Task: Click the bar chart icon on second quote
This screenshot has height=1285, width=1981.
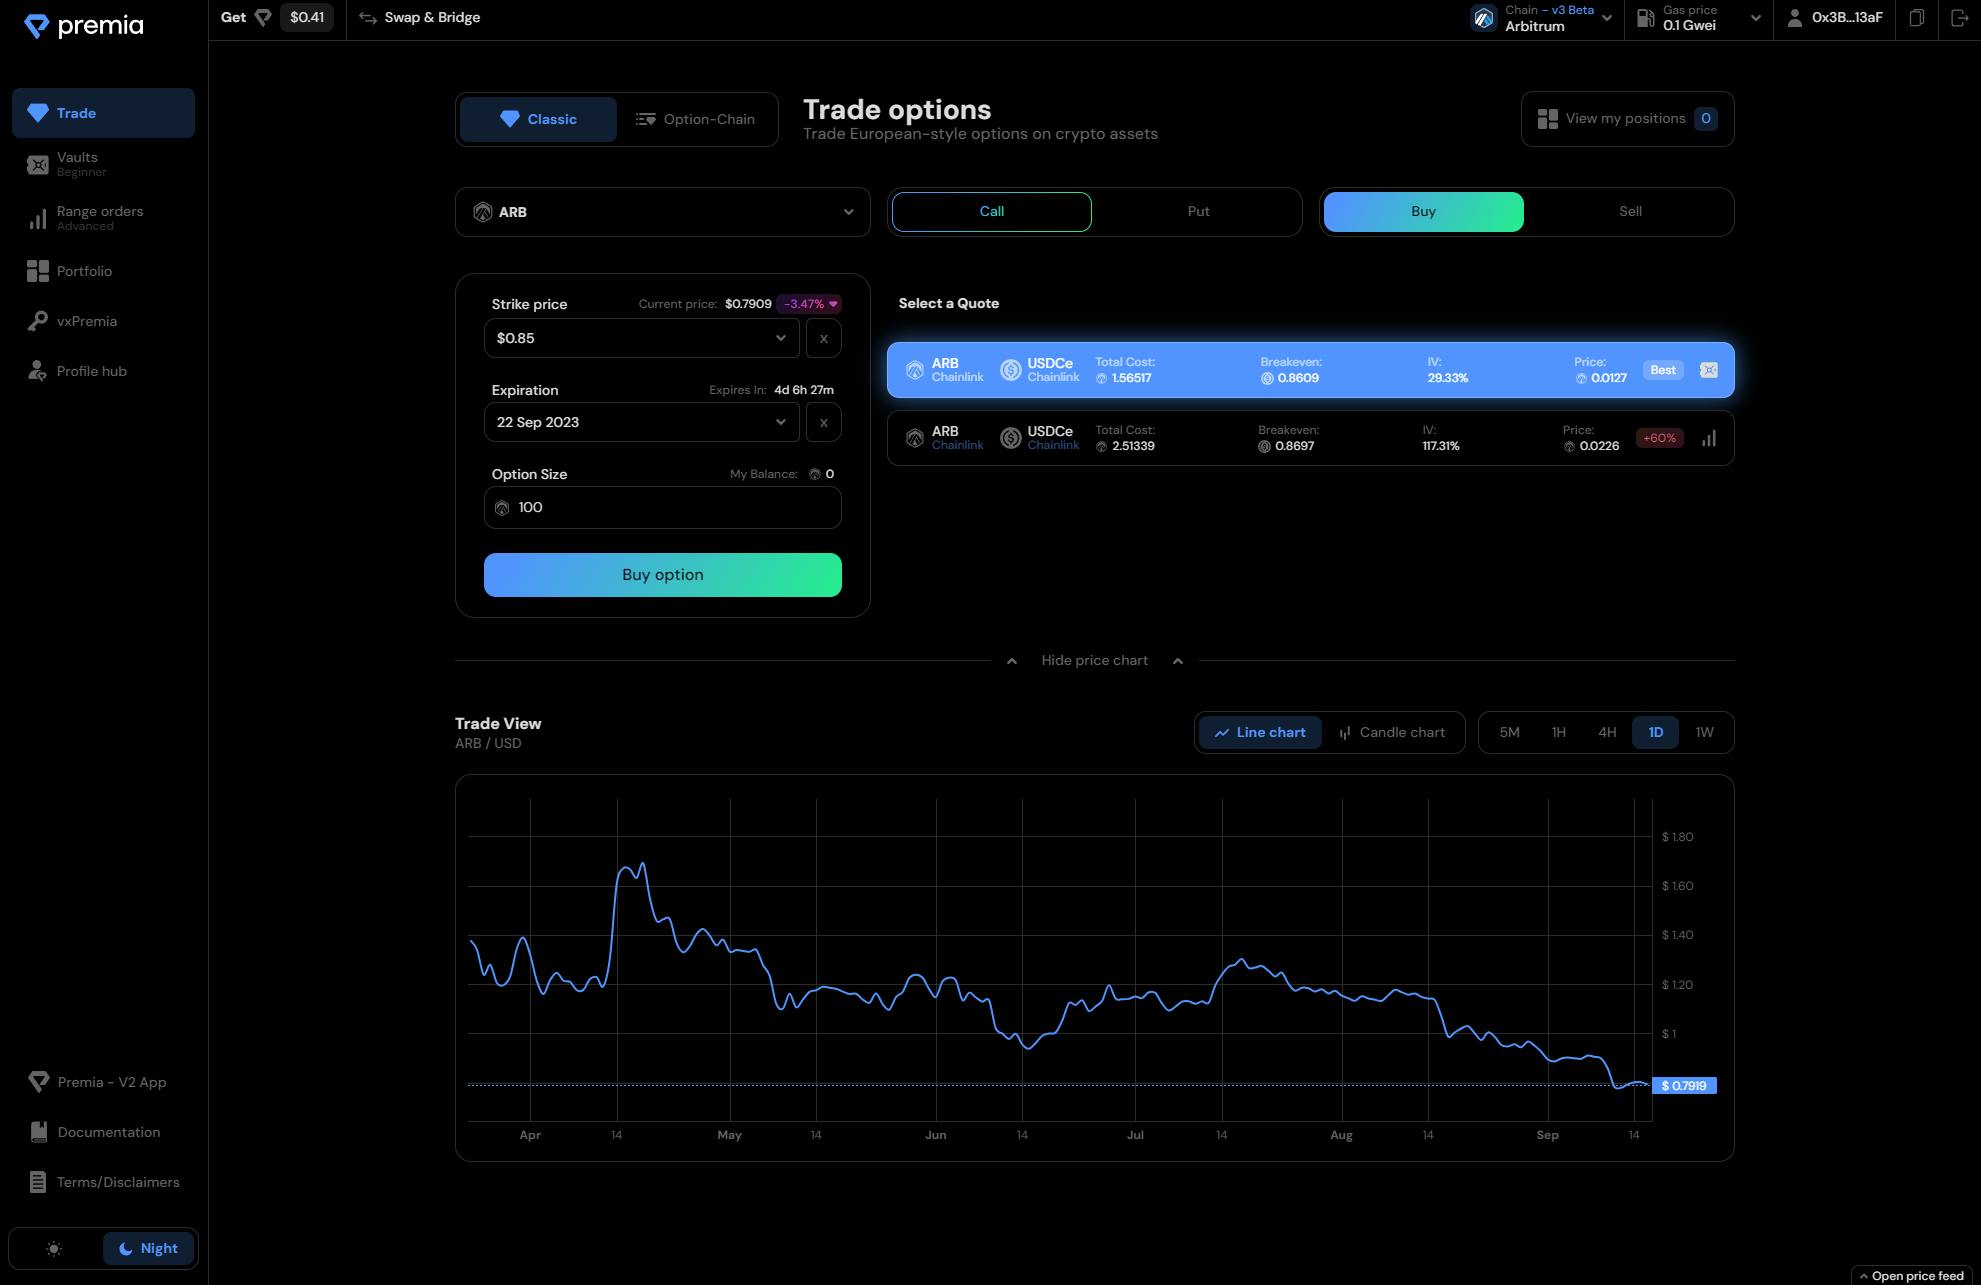Action: point(1709,438)
